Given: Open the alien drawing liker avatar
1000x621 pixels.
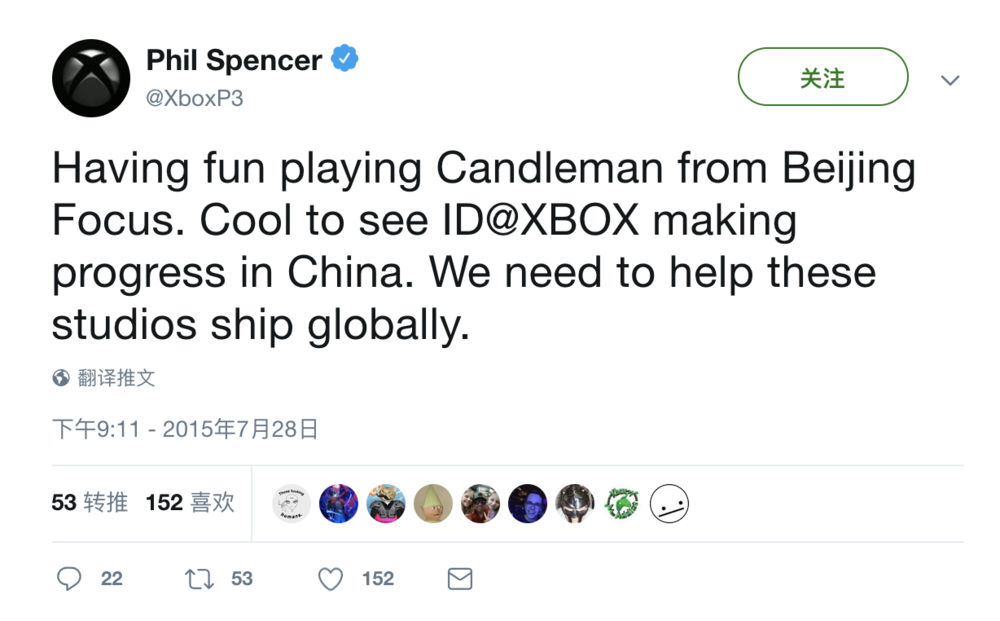Looking at the screenshot, I should pos(292,504).
